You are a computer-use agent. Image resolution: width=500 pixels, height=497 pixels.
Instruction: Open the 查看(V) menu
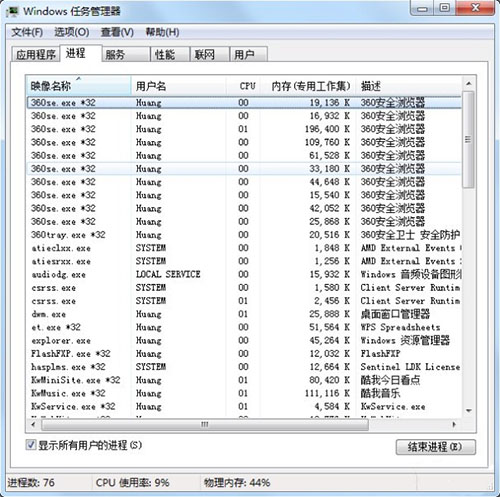click(x=117, y=32)
